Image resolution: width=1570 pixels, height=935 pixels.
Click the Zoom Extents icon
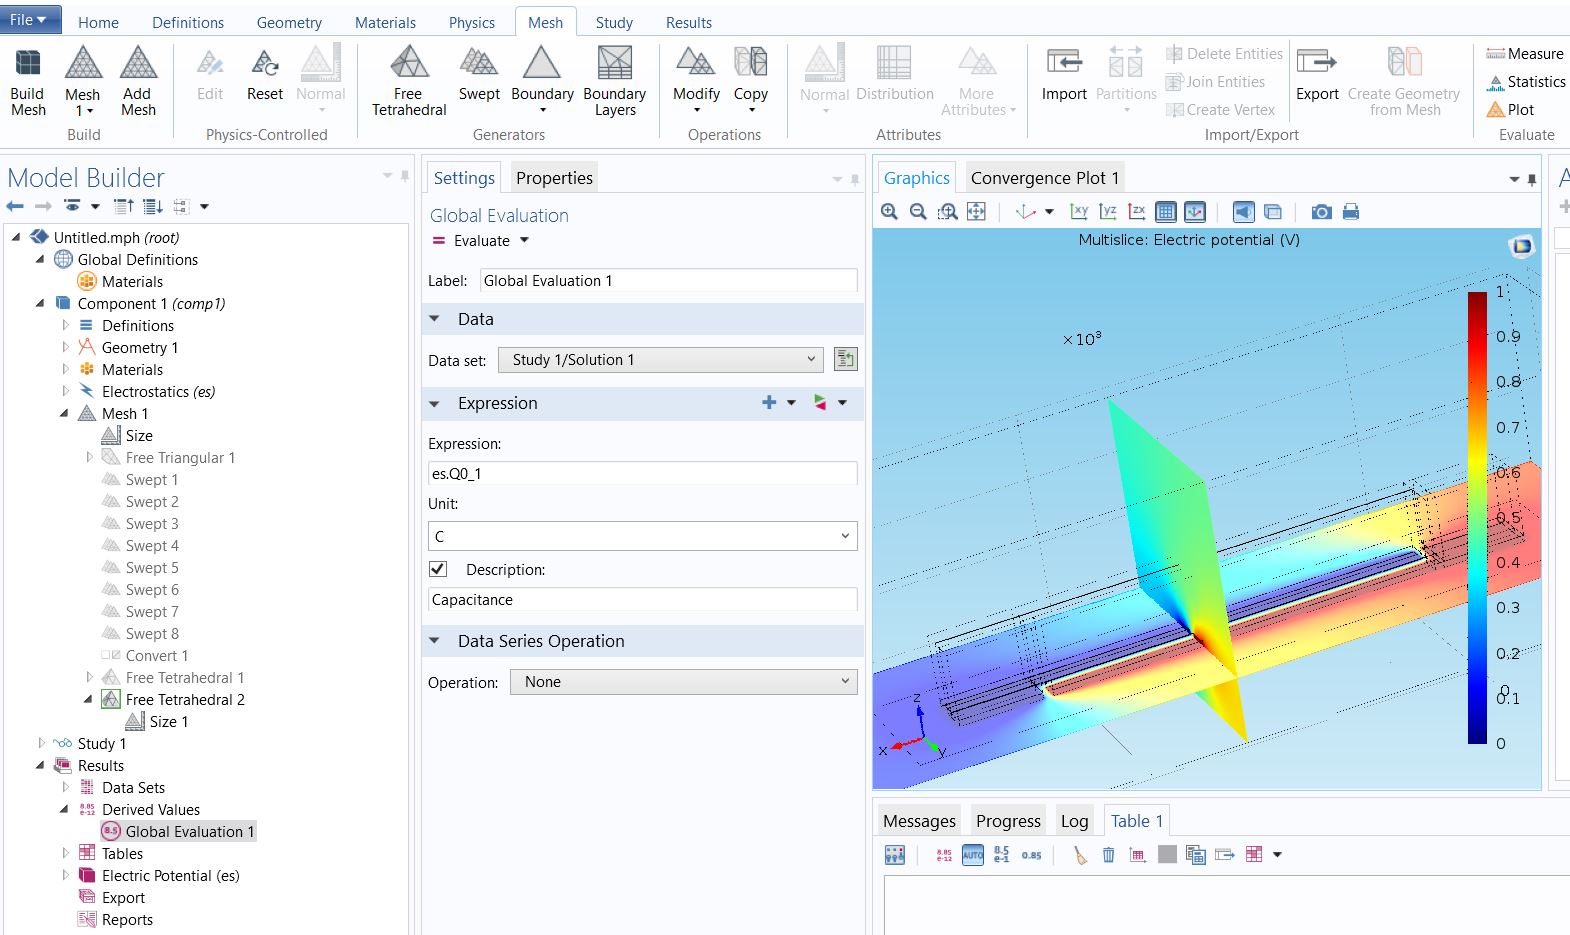[976, 212]
